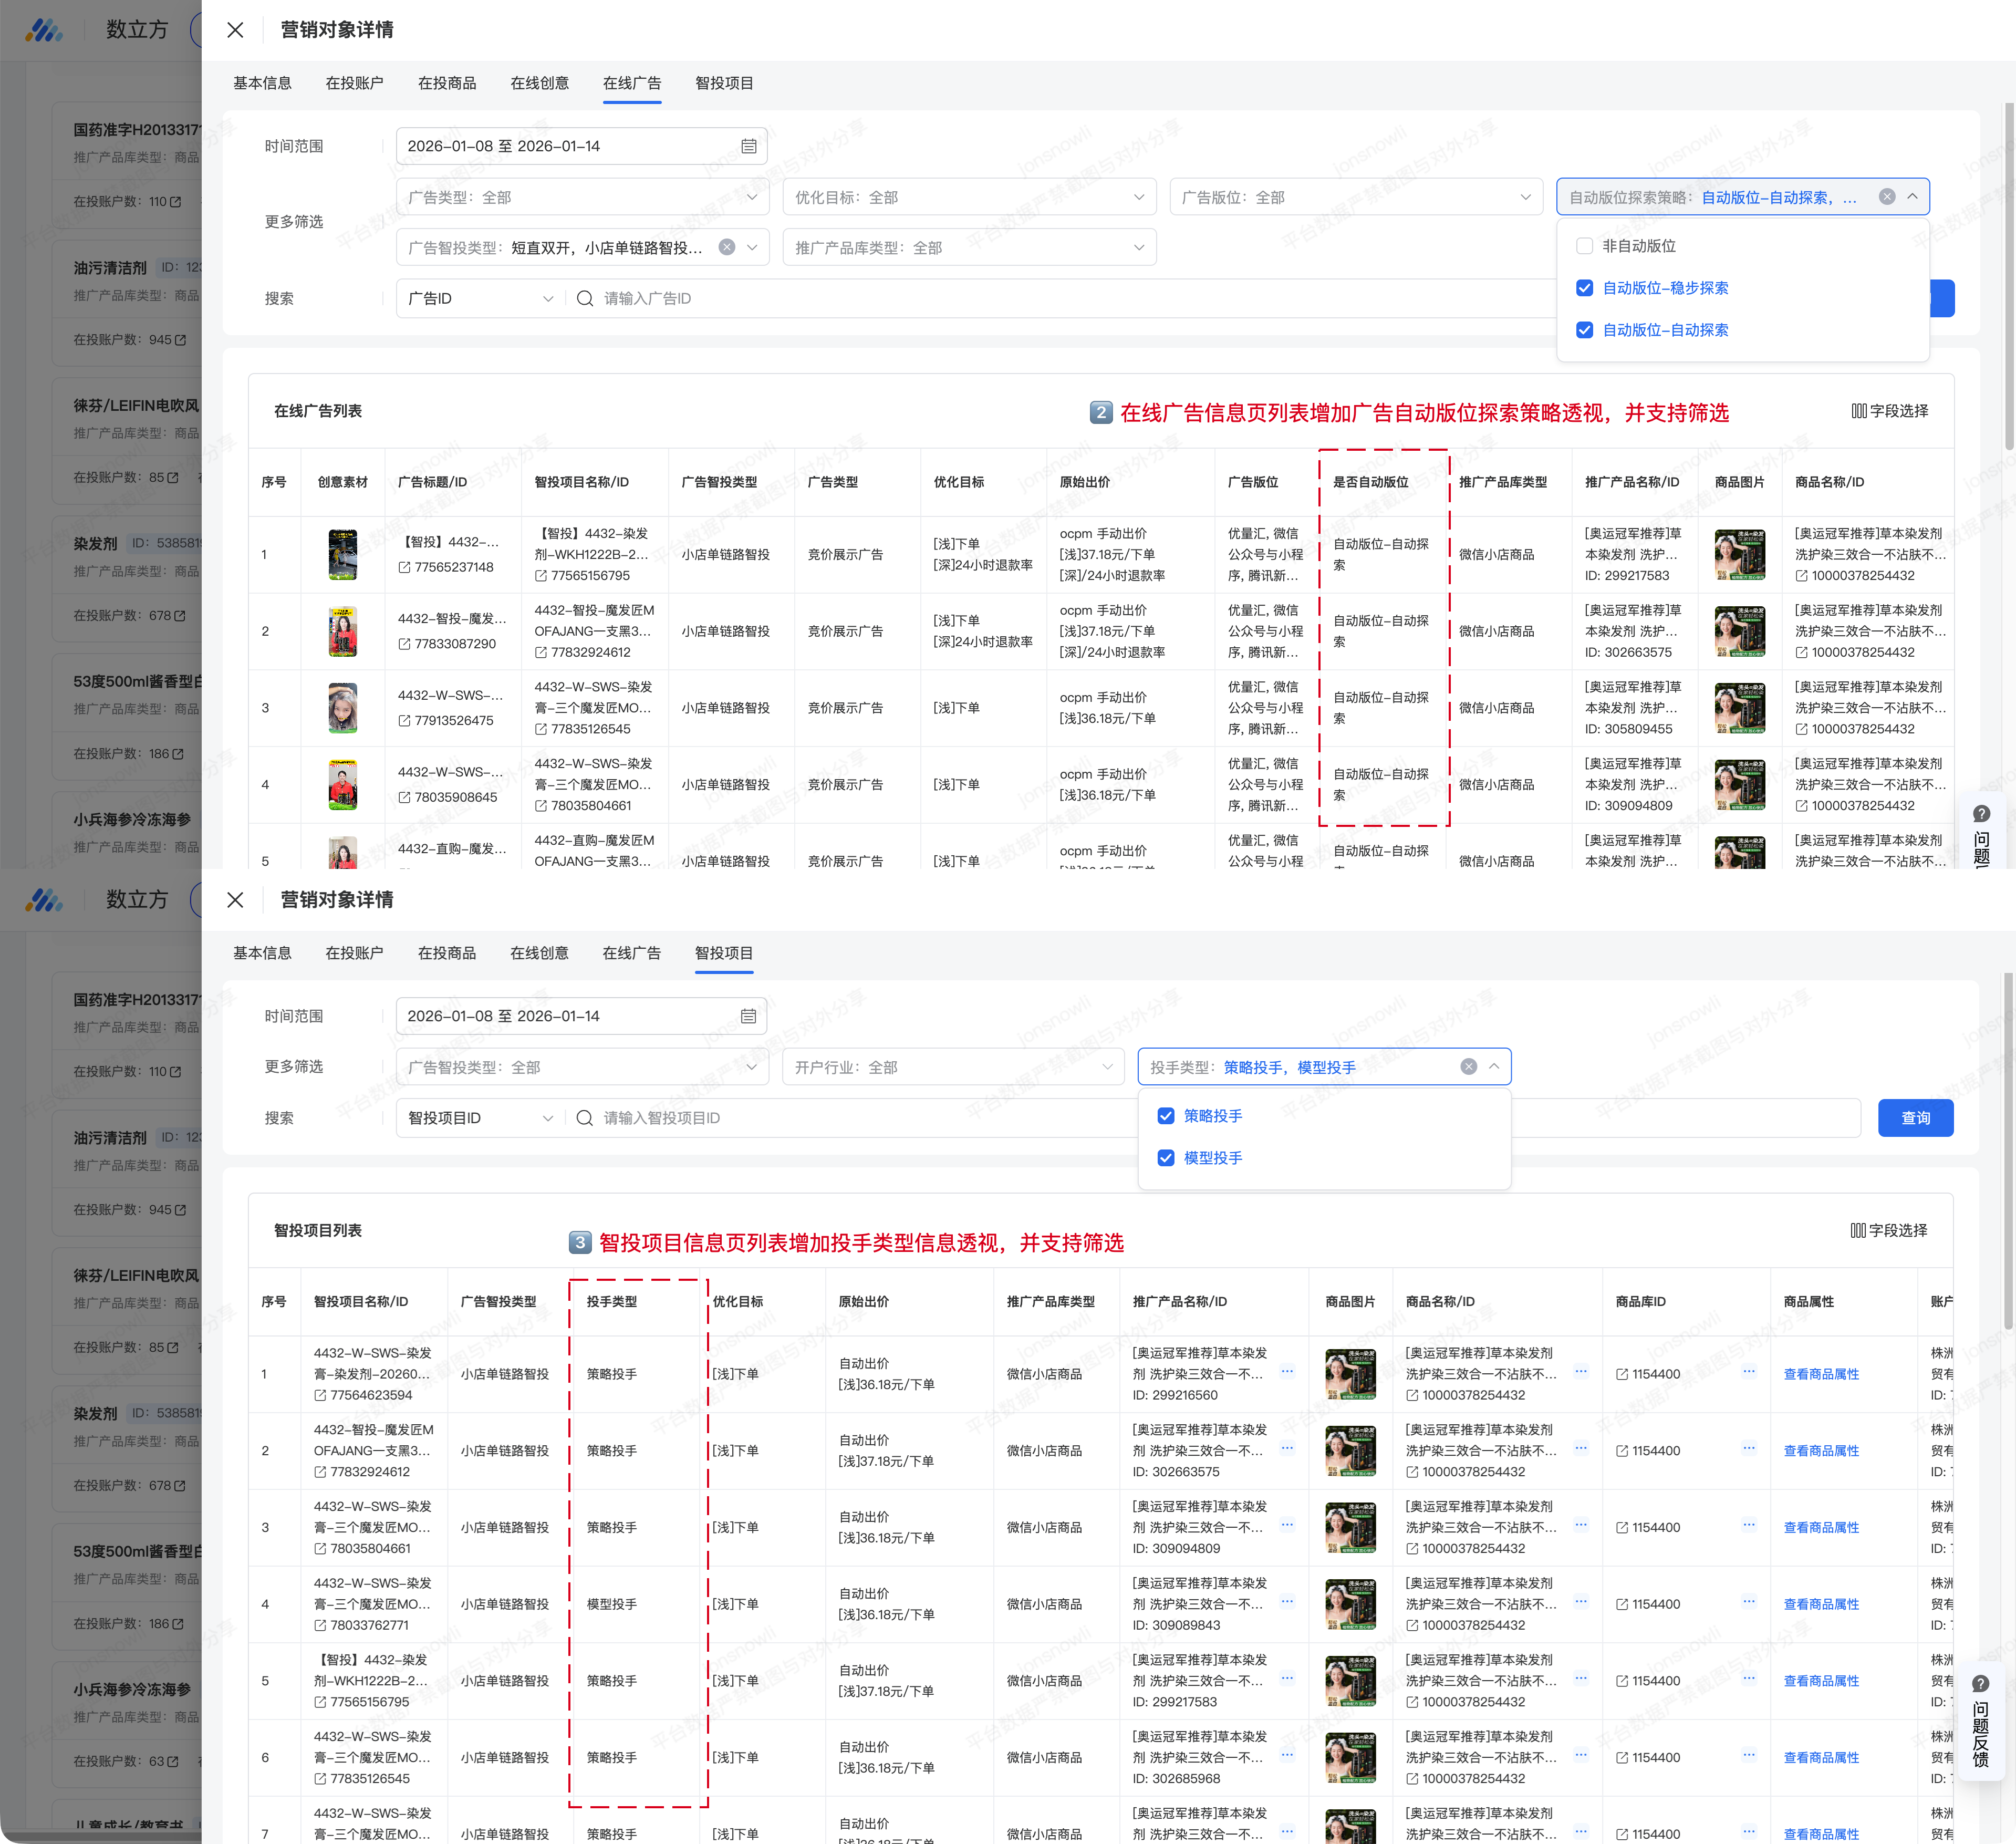The image size is (2016, 1844).
Task: Expand the 广告类型 dropdown
Action: [582, 197]
